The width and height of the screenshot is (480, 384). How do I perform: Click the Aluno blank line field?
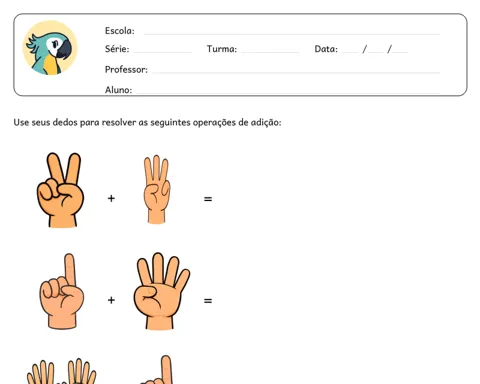(288, 92)
